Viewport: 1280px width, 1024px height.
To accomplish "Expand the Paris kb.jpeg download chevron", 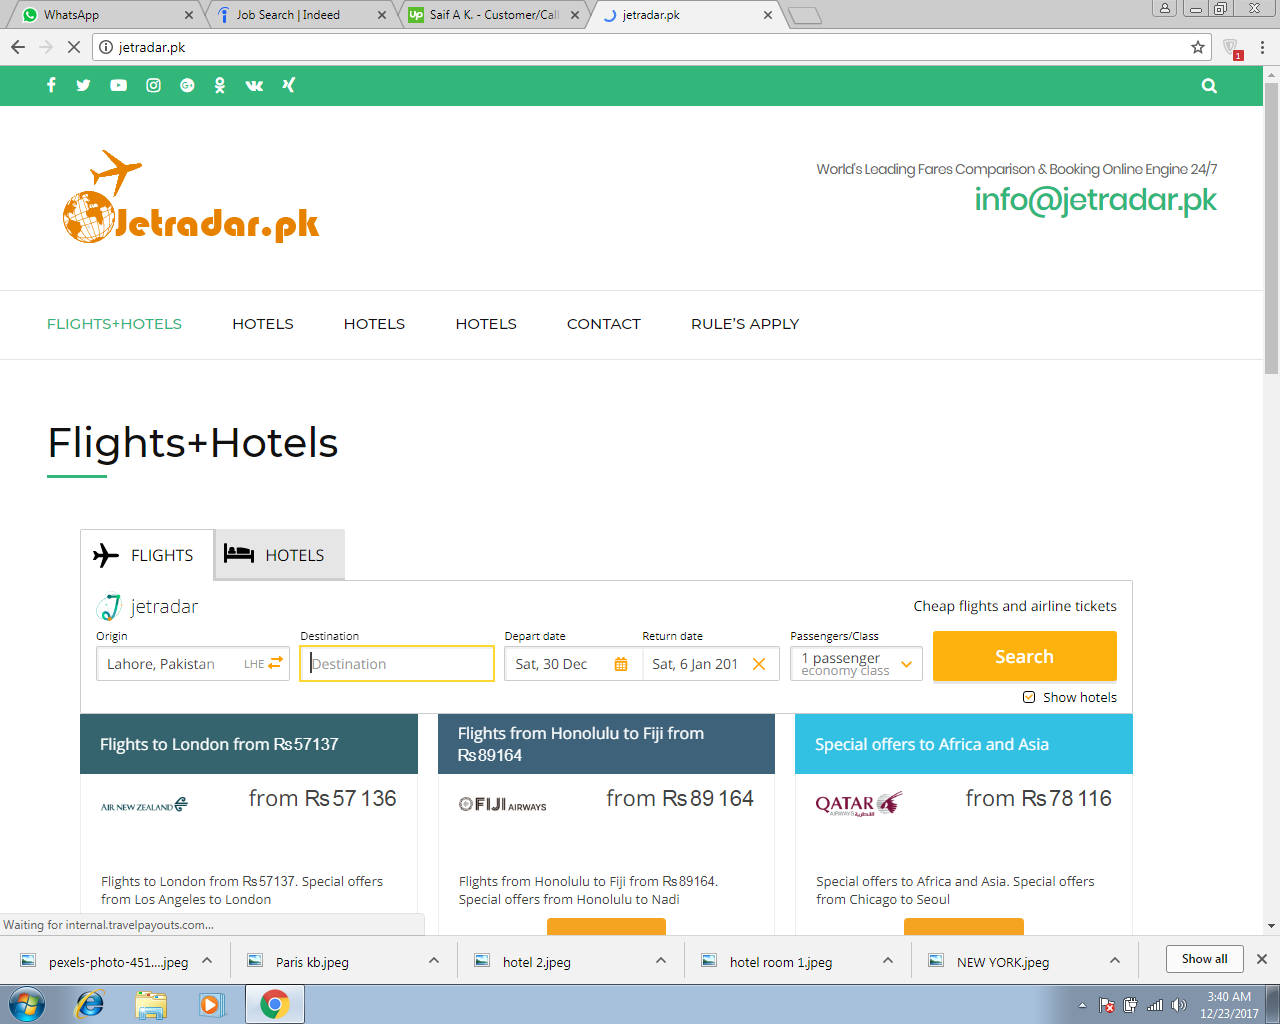I will point(433,959).
